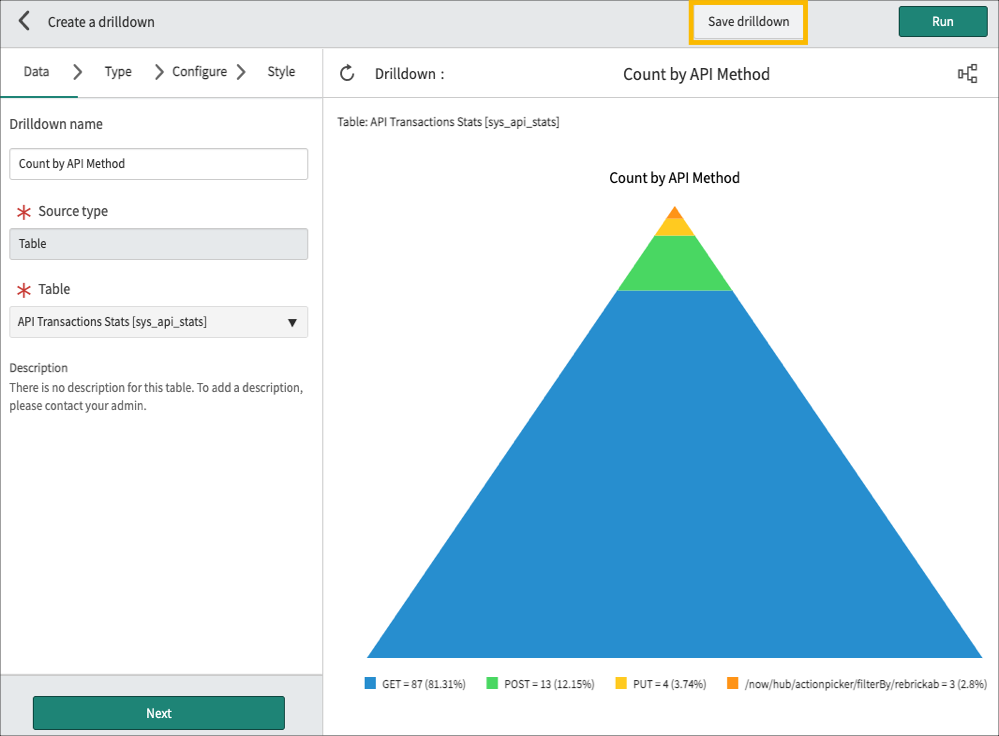Expand the chevron between Data and Type
The height and width of the screenshot is (736, 999).
(77, 71)
